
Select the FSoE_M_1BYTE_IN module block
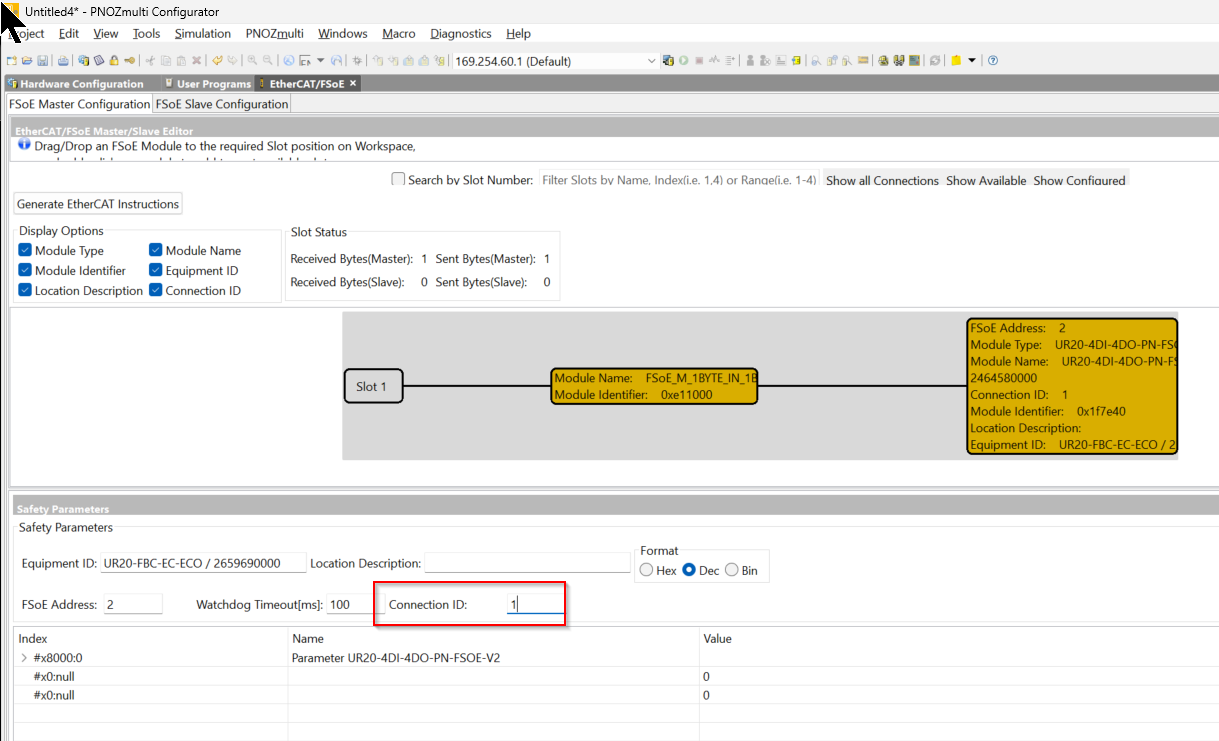(x=654, y=386)
